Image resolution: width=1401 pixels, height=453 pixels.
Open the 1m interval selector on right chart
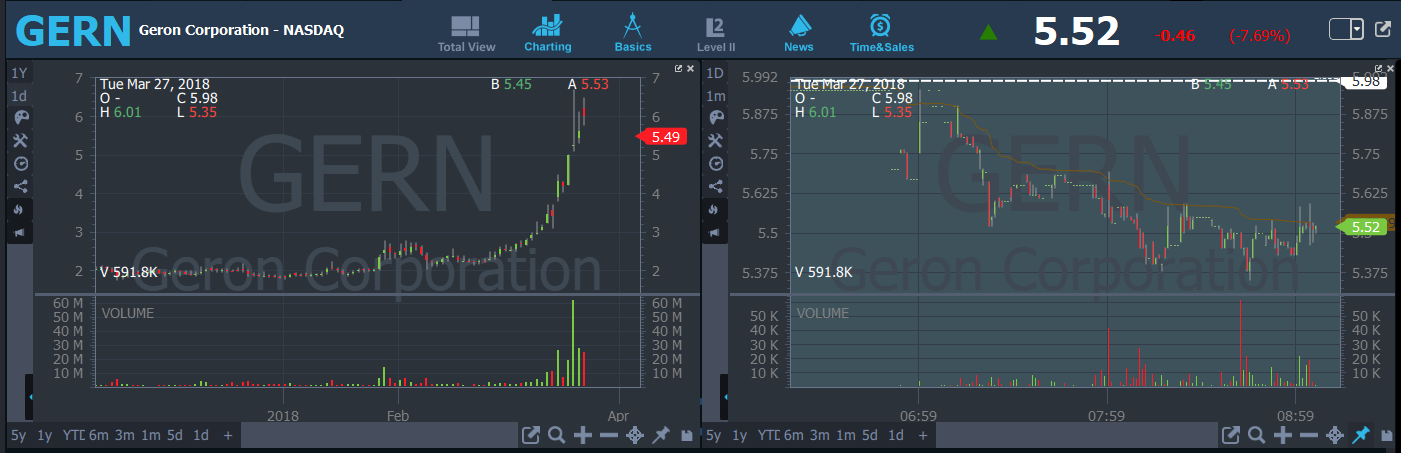tap(715, 96)
